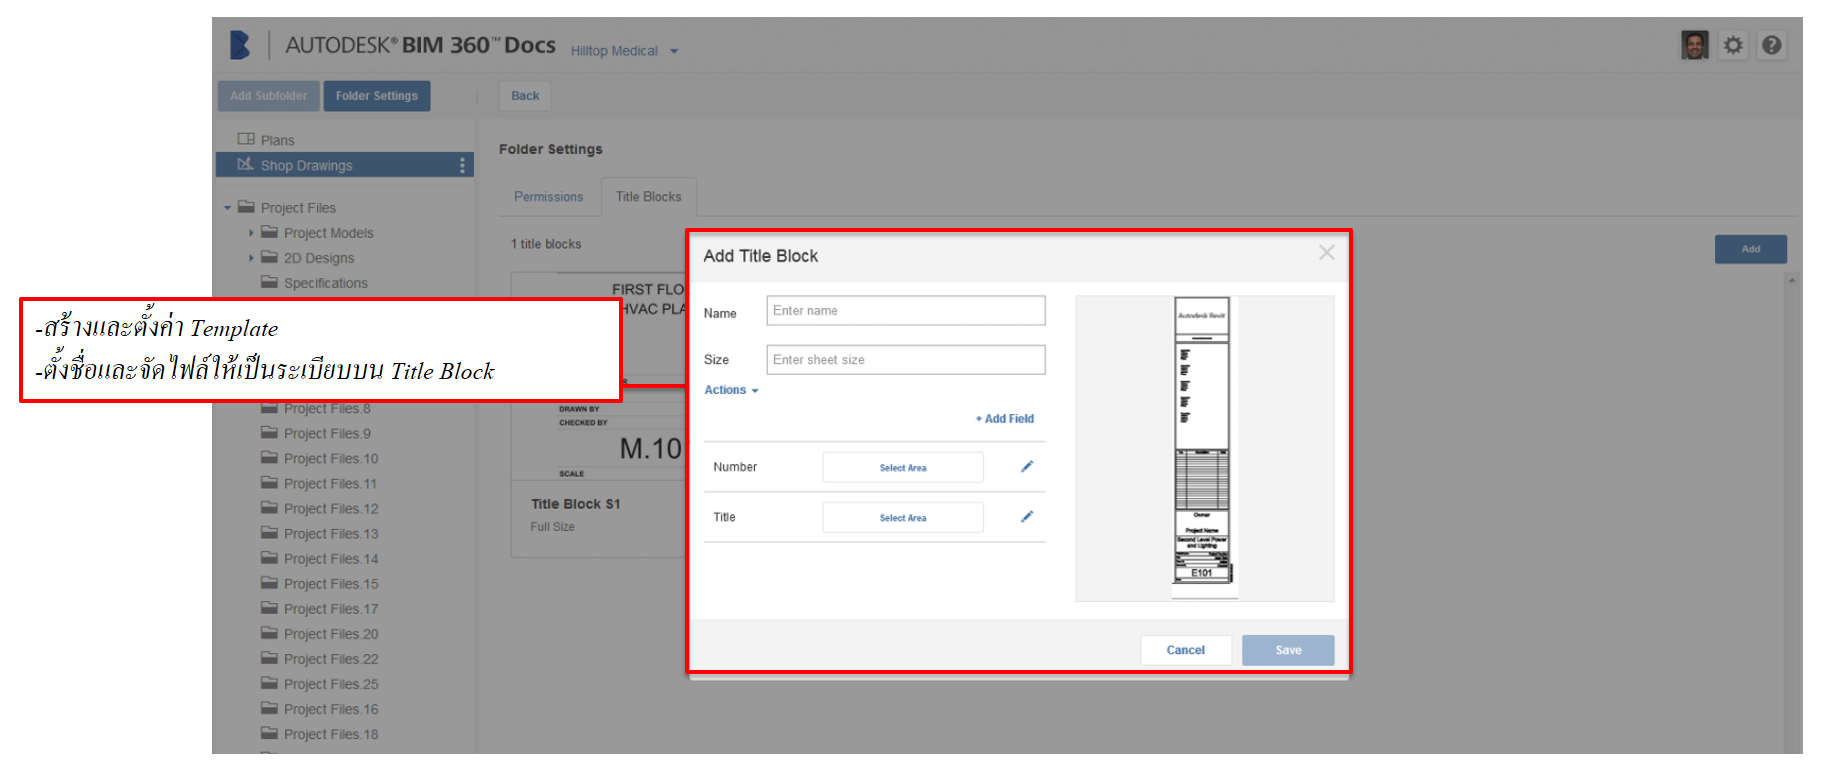The height and width of the screenshot is (766, 1821).
Task: Click the Project Files.12 folder icon
Action: pos(269,508)
